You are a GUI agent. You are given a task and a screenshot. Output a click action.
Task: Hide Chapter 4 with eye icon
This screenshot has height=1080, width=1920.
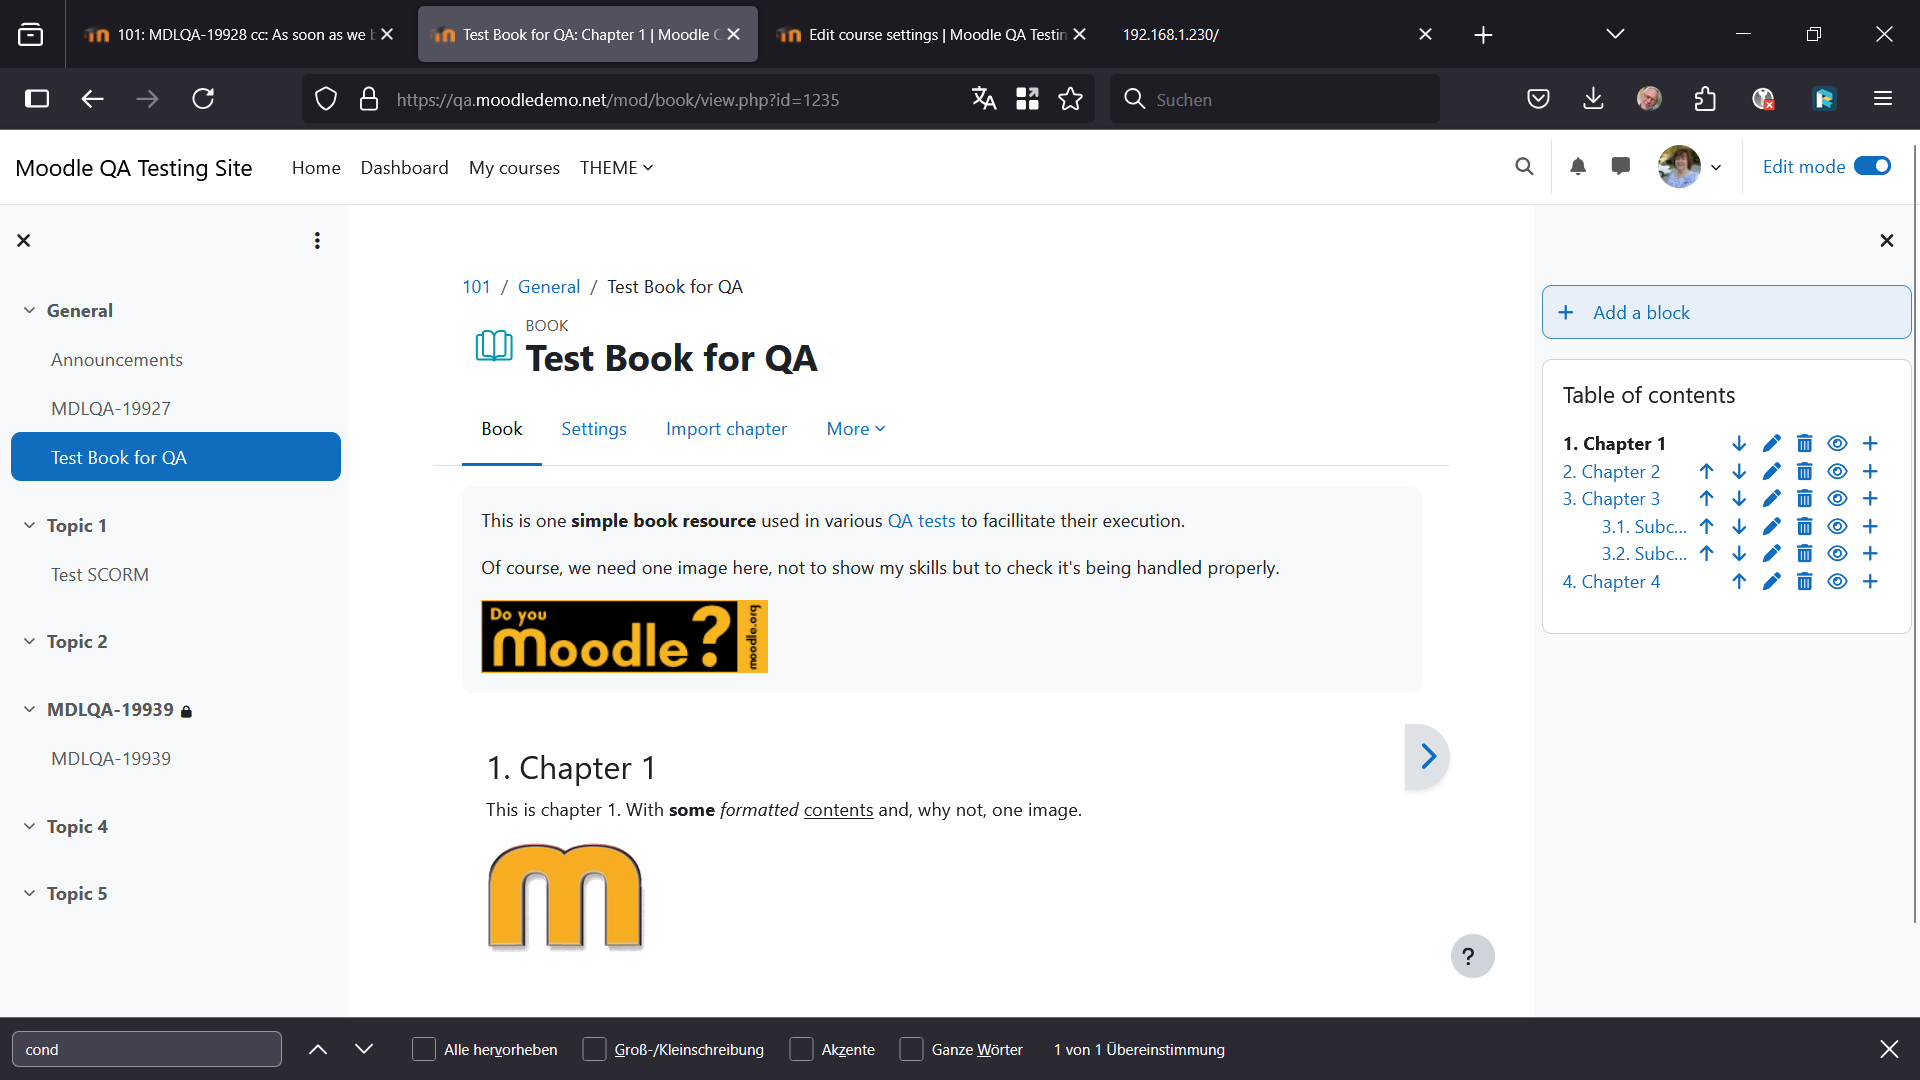[1837, 581]
